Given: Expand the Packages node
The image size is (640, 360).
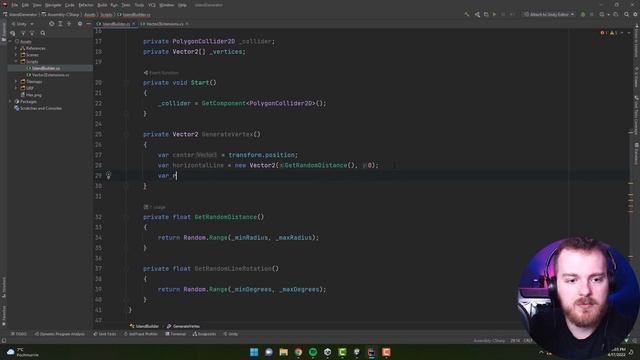Looking at the screenshot, I should [10, 101].
